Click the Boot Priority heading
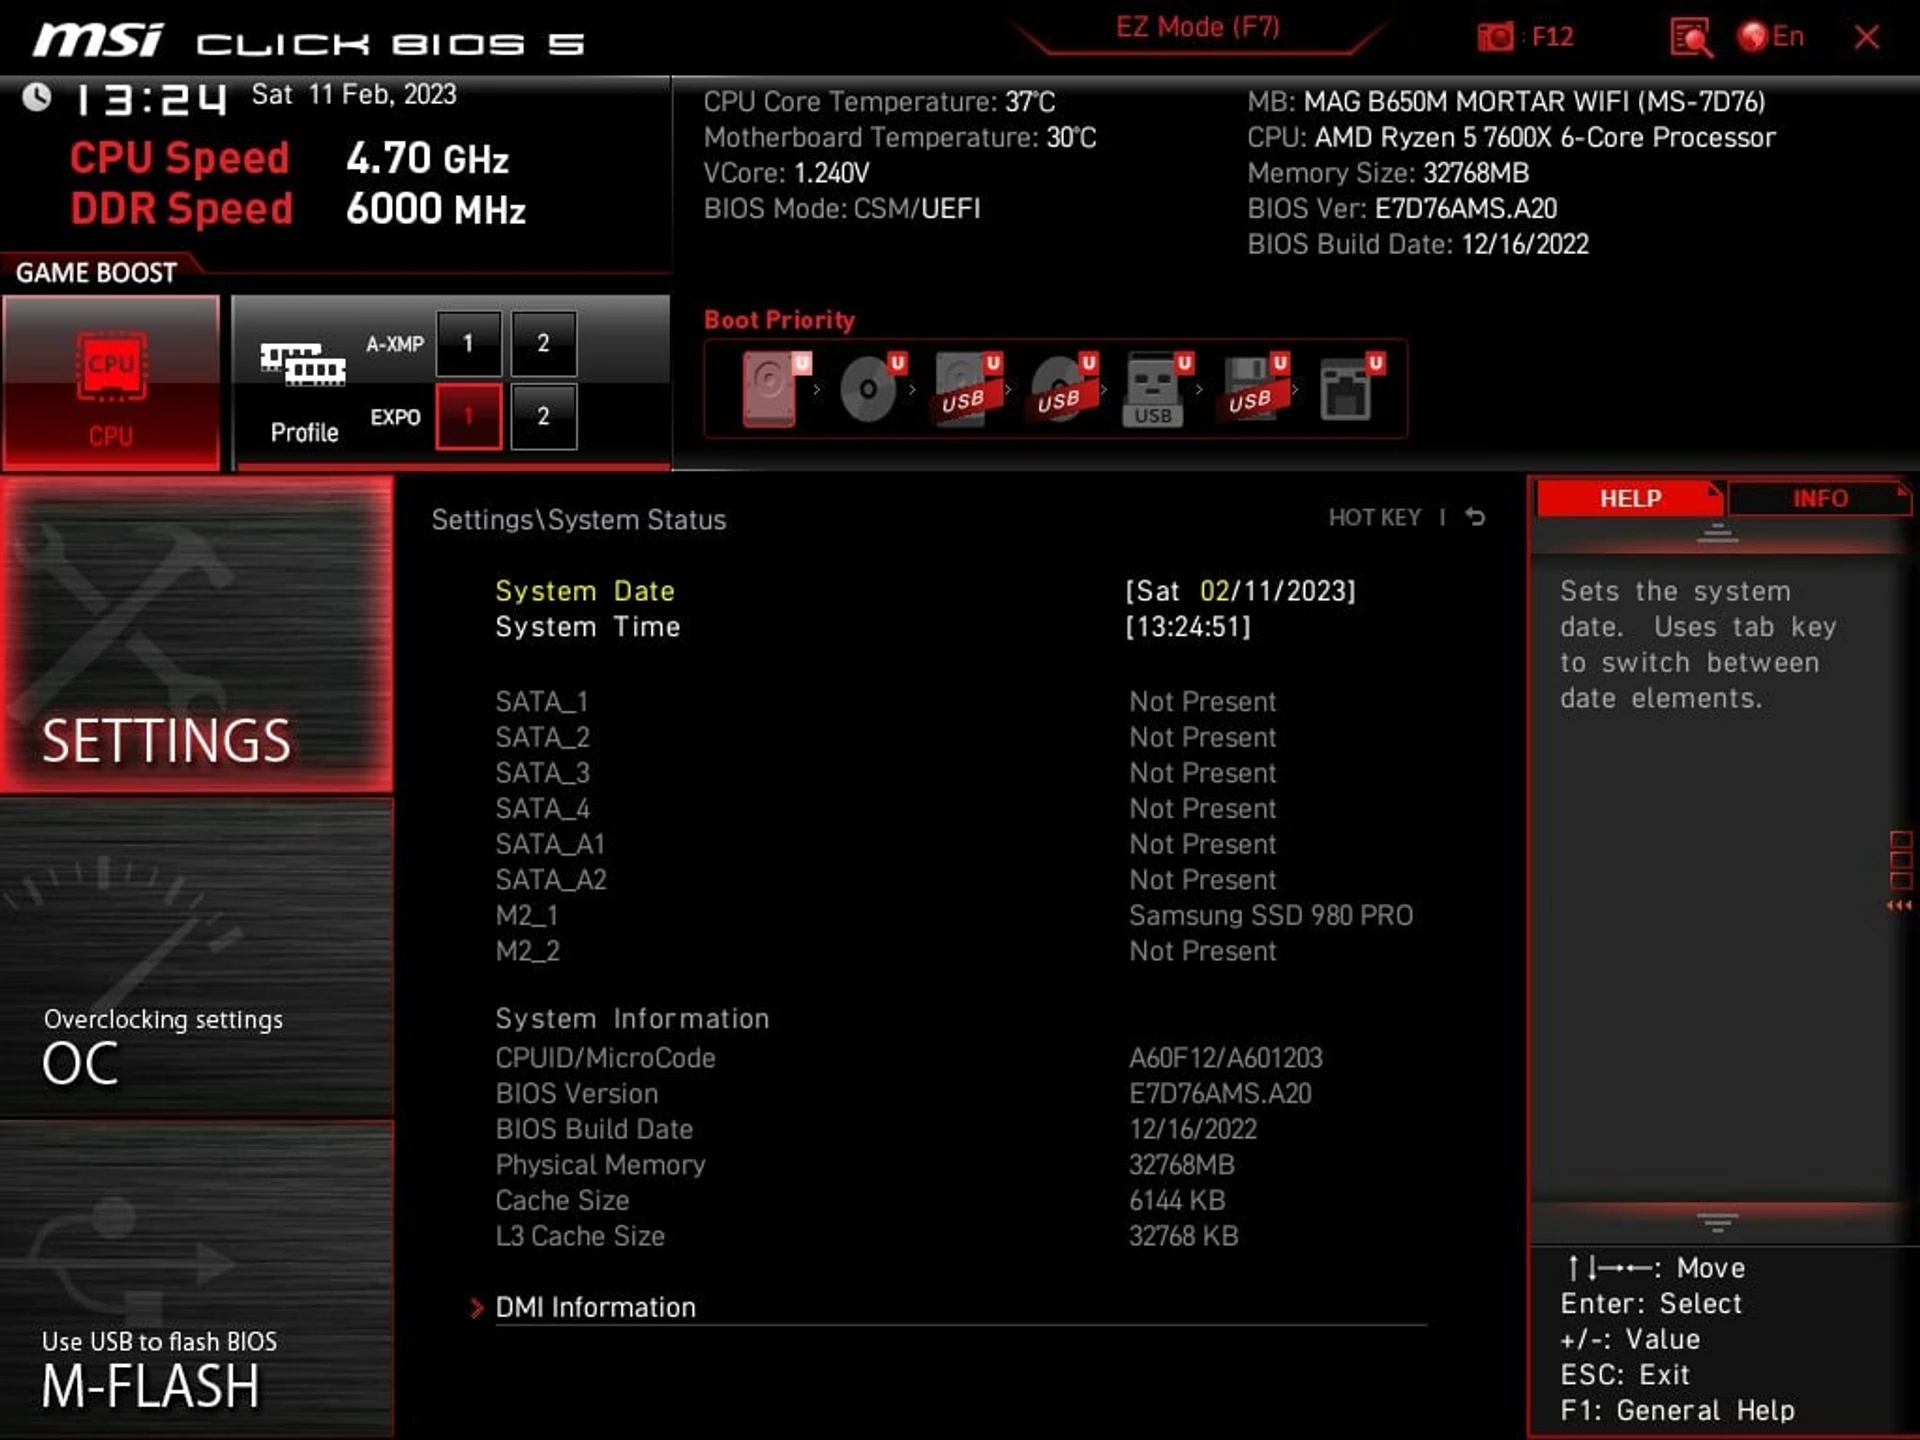The height and width of the screenshot is (1440, 1920). pyautogui.click(x=779, y=320)
